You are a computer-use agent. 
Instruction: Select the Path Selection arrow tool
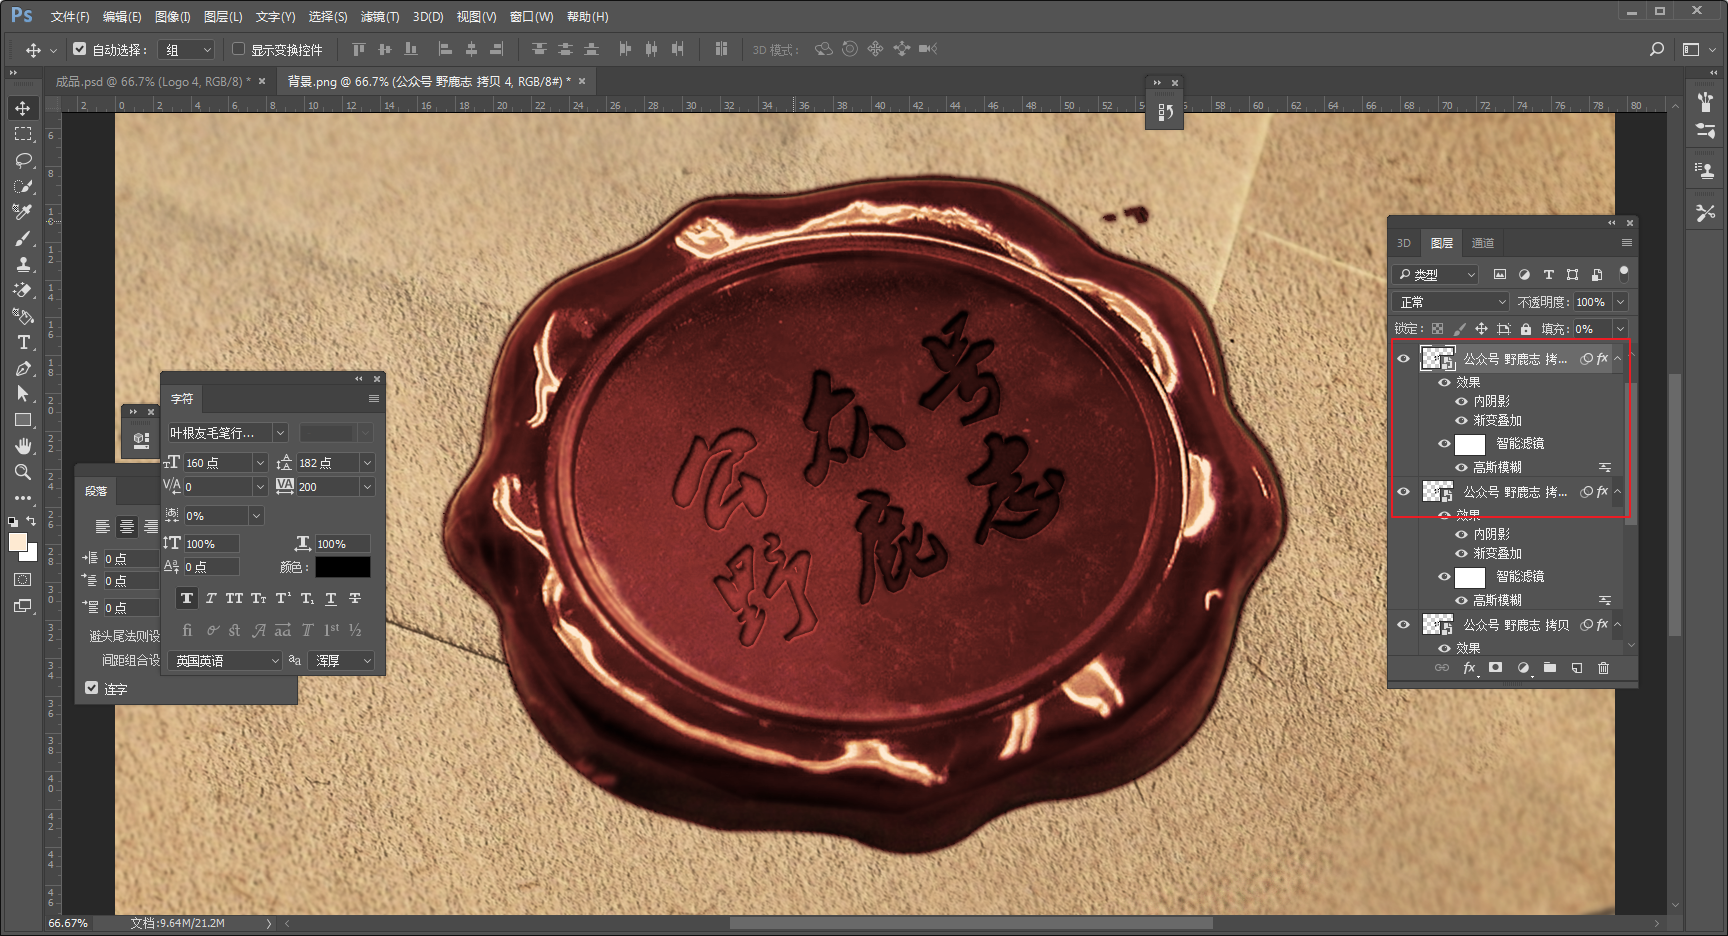coord(23,394)
